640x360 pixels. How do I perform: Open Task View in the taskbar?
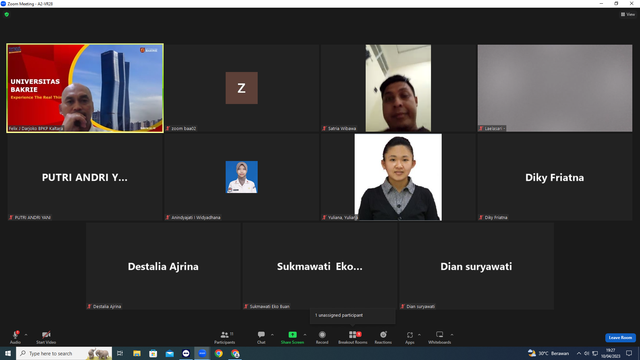point(120,353)
